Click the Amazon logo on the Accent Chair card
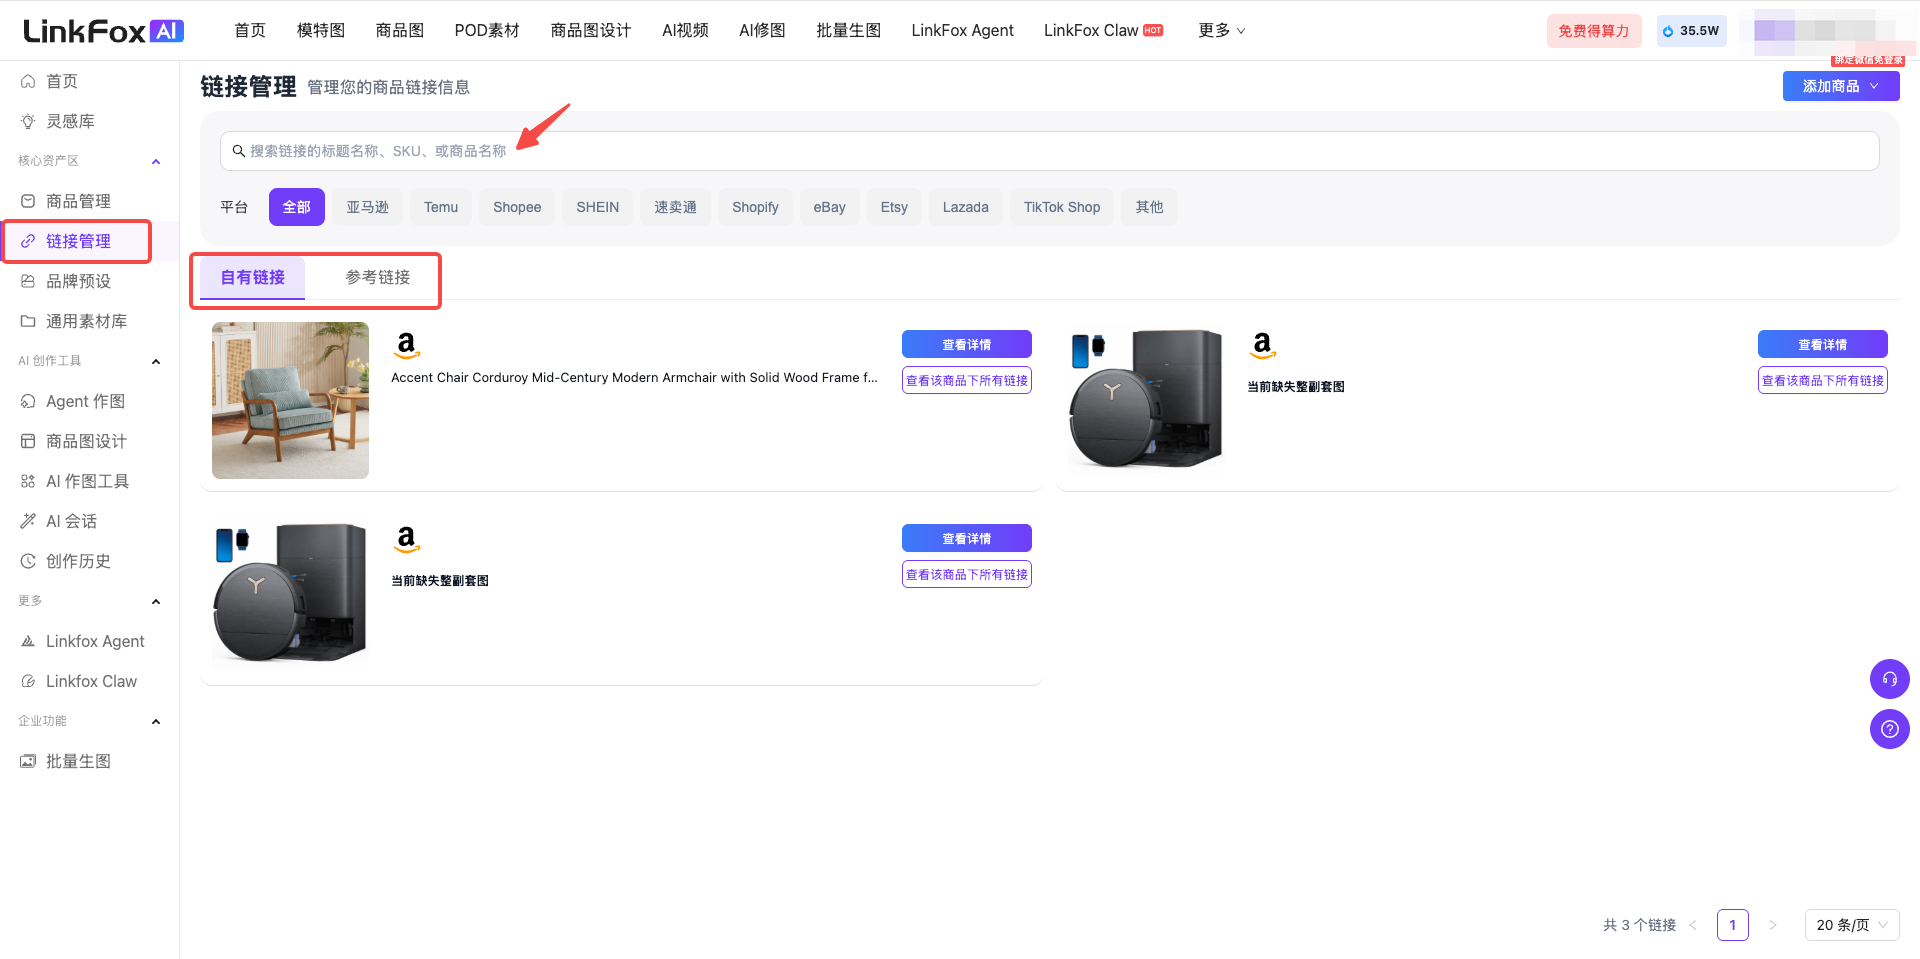 (x=407, y=345)
